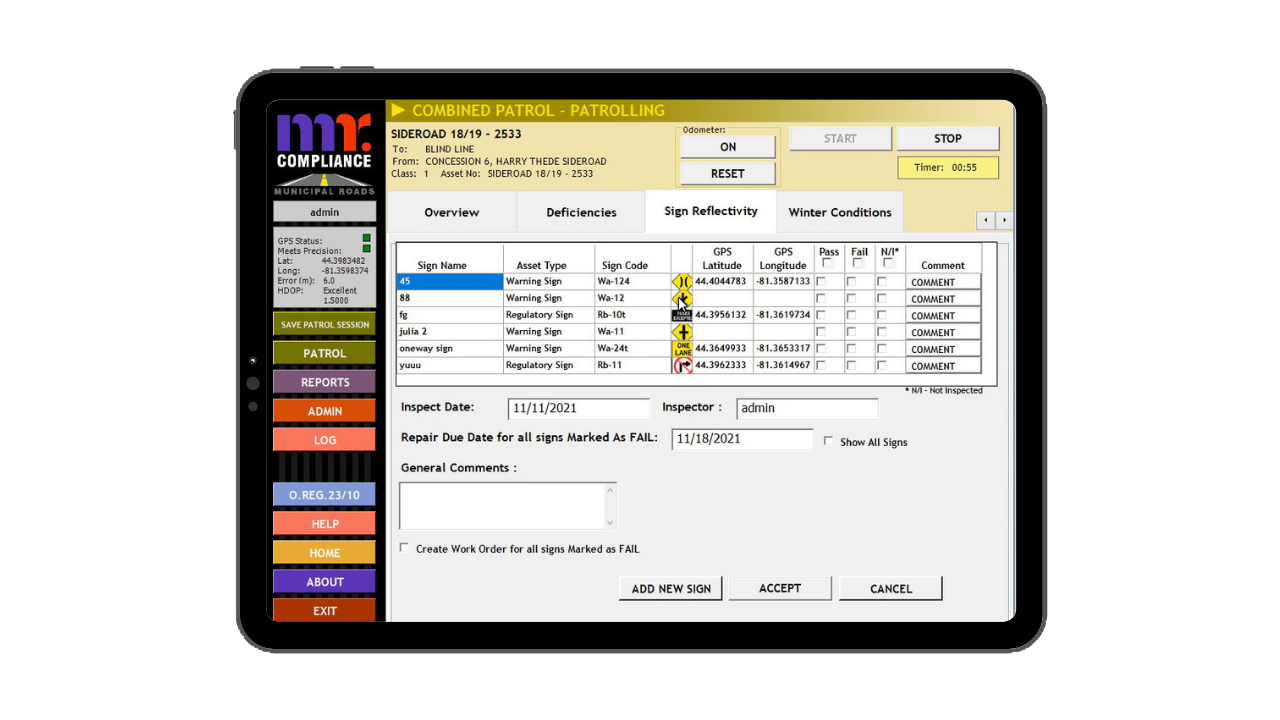Image resolution: width=1280 pixels, height=720 pixels.
Task: Toggle the N/I column header checkbox
Action: click(x=888, y=264)
